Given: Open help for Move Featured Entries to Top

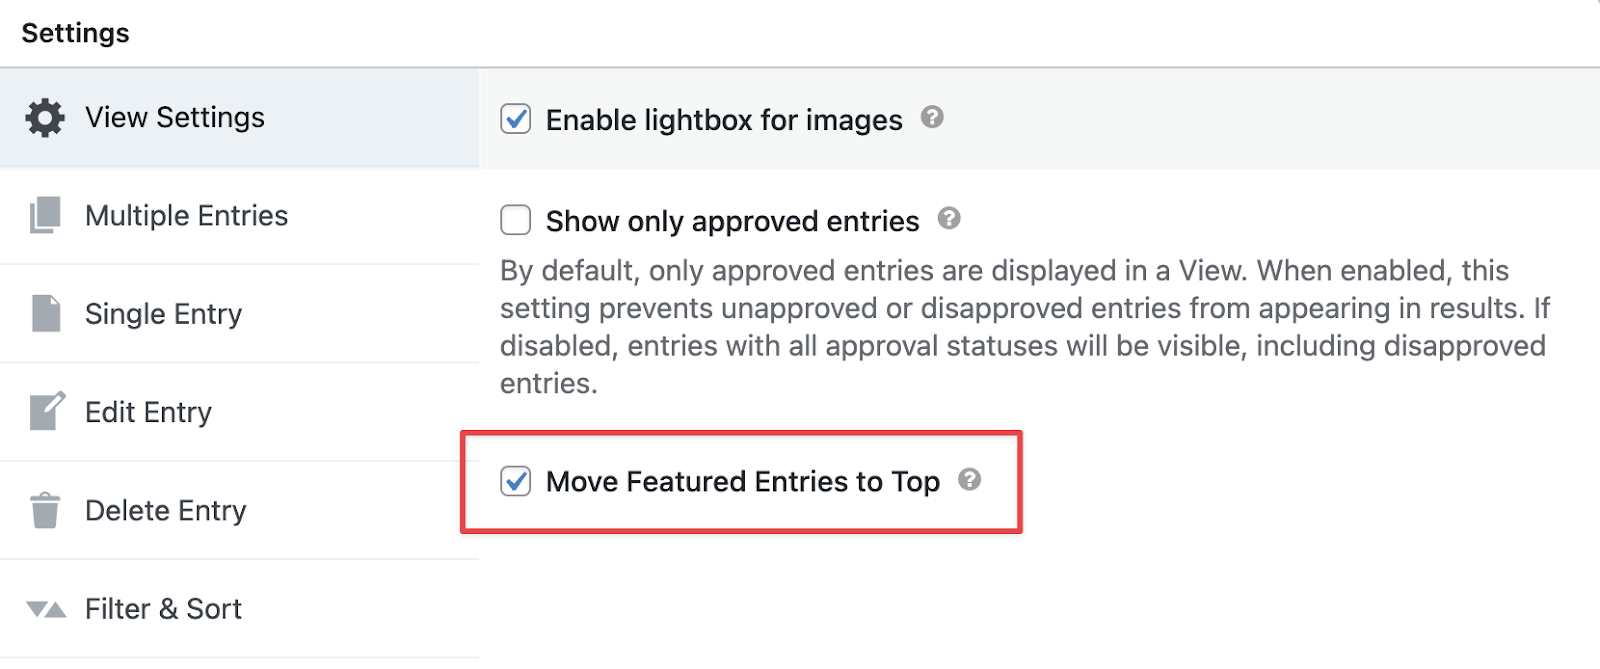Looking at the screenshot, I should (x=971, y=480).
